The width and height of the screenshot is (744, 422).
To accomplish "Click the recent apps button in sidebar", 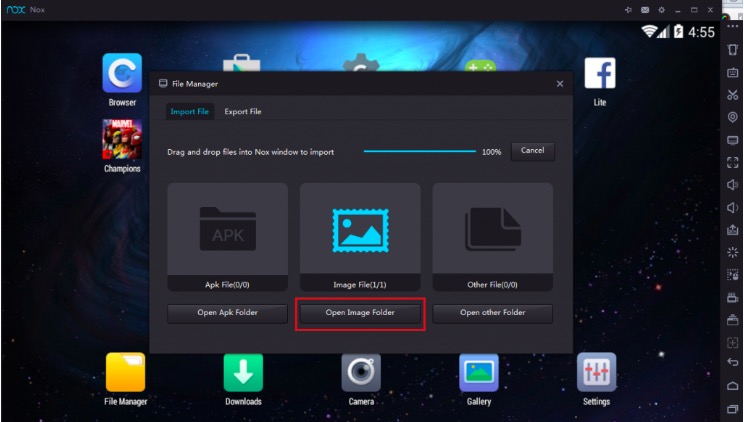I will click(x=733, y=409).
